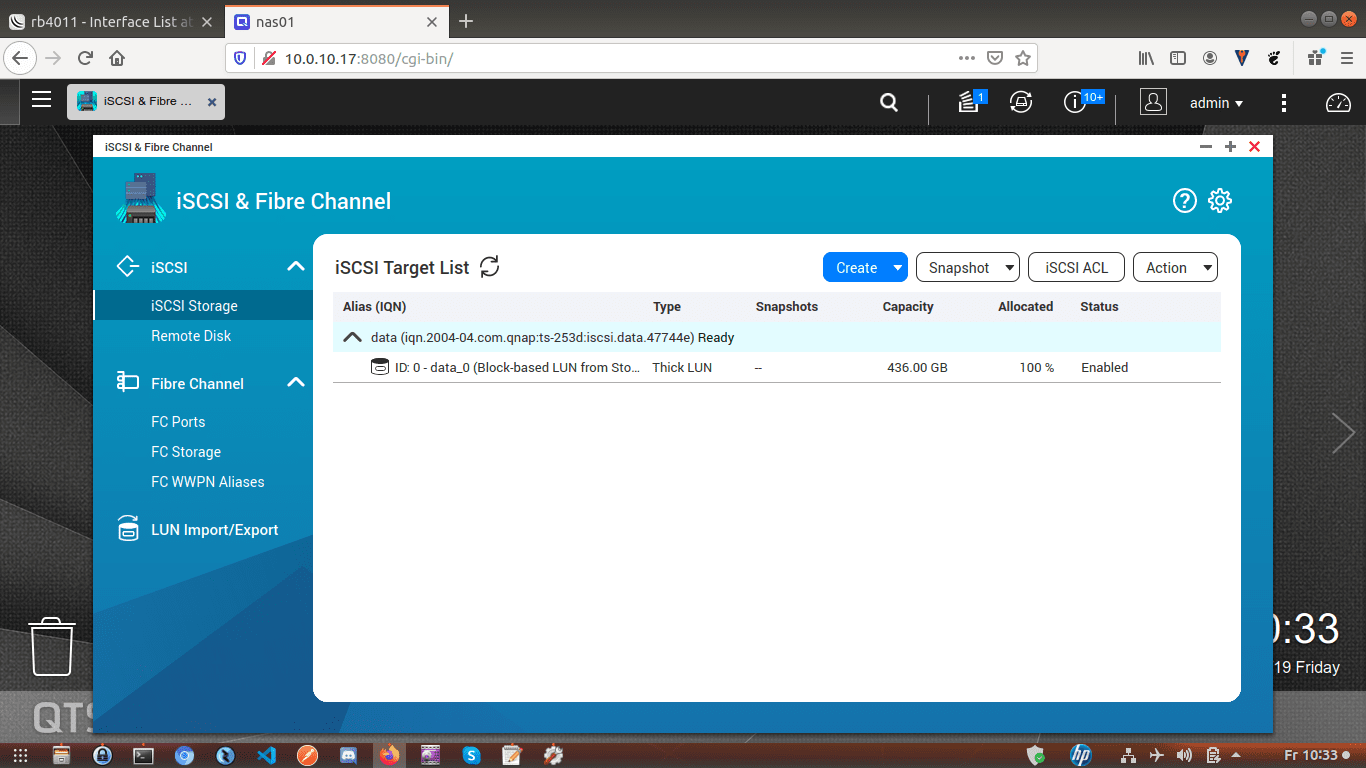
Task: Go to next QTS desktop page arrow
Action: coord(1343,433)
